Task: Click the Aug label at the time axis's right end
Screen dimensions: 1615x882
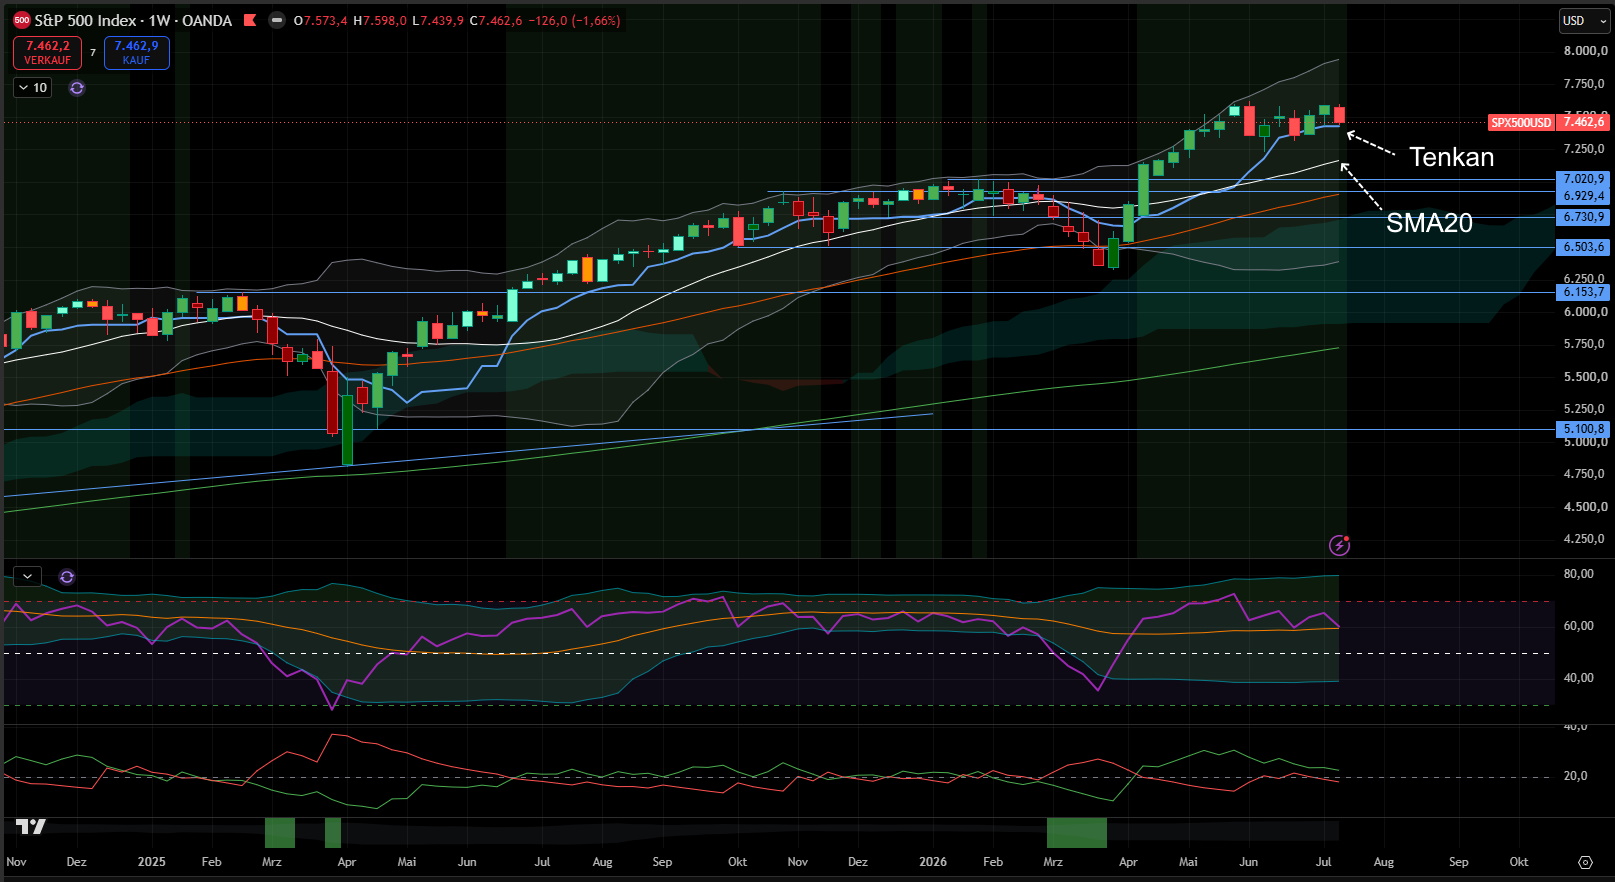Action: click(x=1384, y=862)
